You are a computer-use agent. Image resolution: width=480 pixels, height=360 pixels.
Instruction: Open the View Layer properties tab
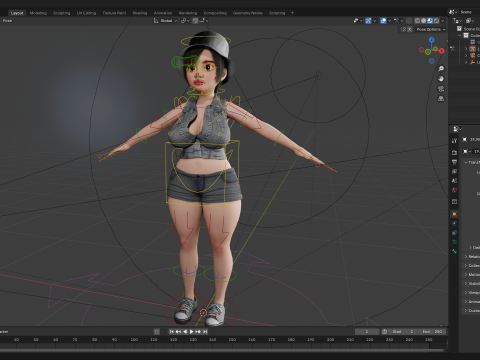coord(454,171)
